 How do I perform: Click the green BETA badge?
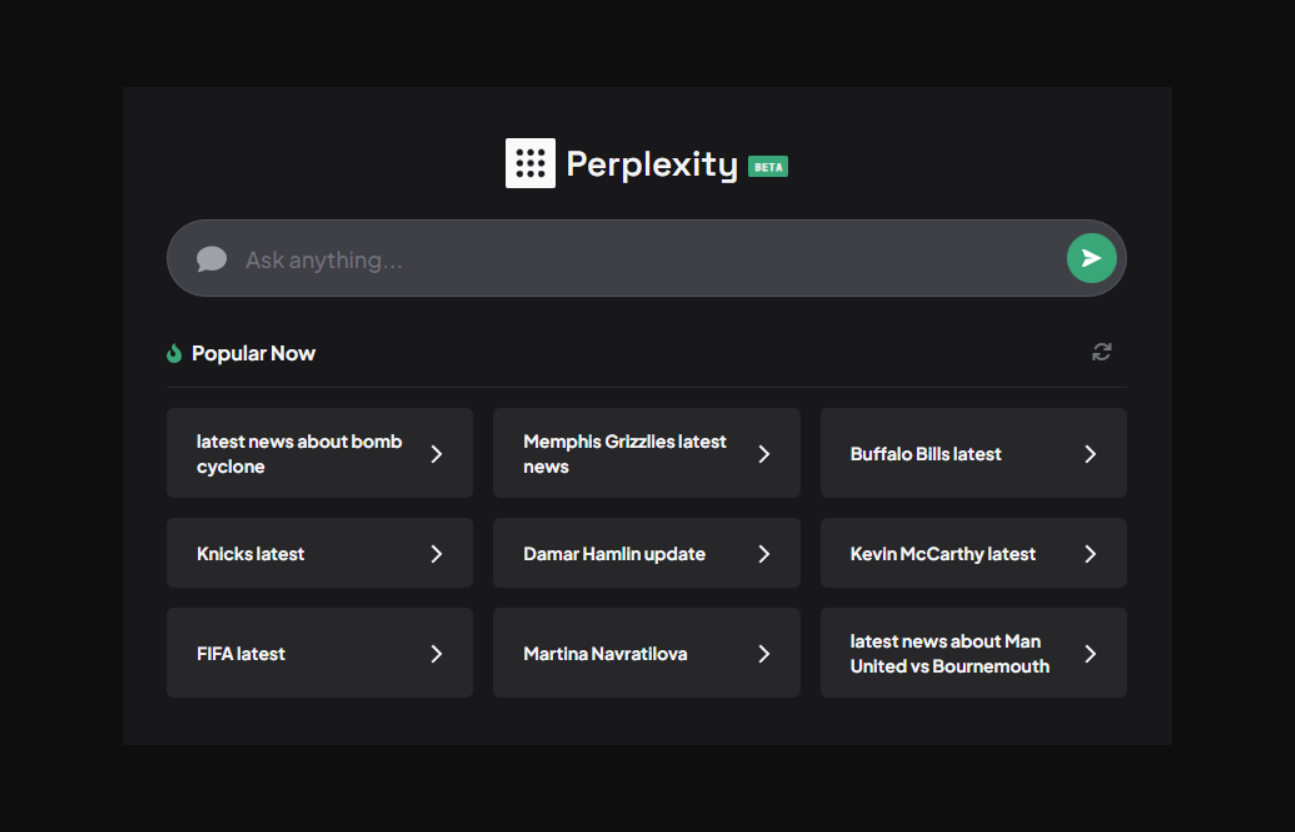(x=768, y=167)
